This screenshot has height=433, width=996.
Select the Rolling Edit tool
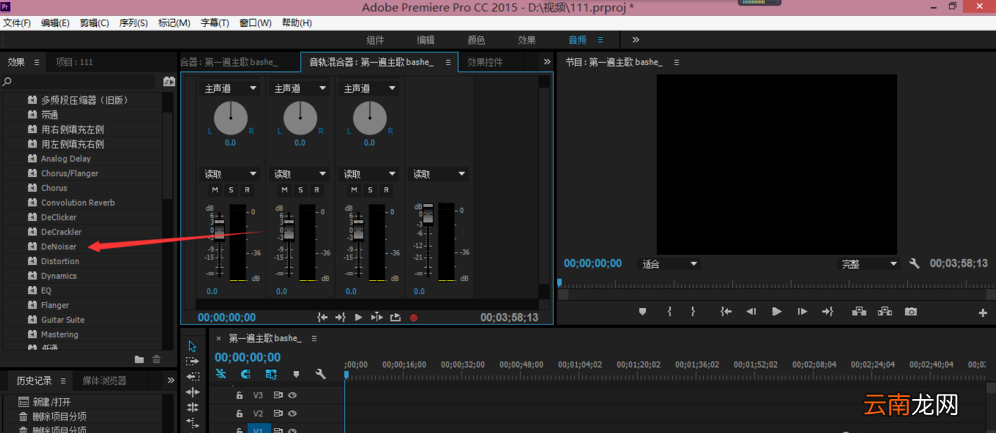tap(192, 407)
